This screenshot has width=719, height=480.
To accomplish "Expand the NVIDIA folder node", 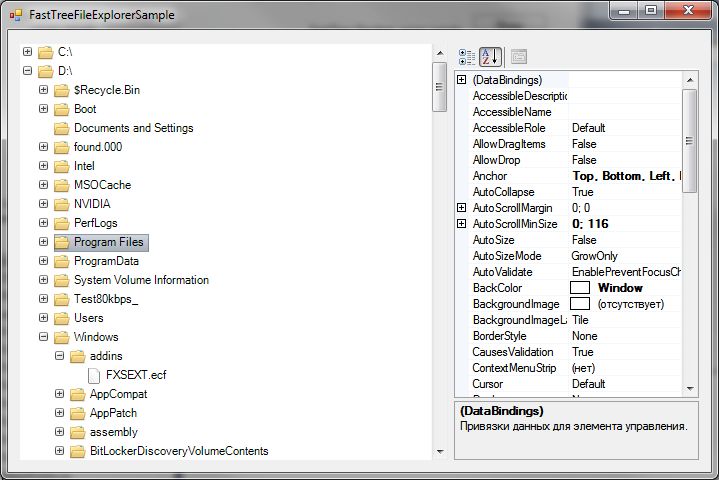I will click(x=44, y=204).
